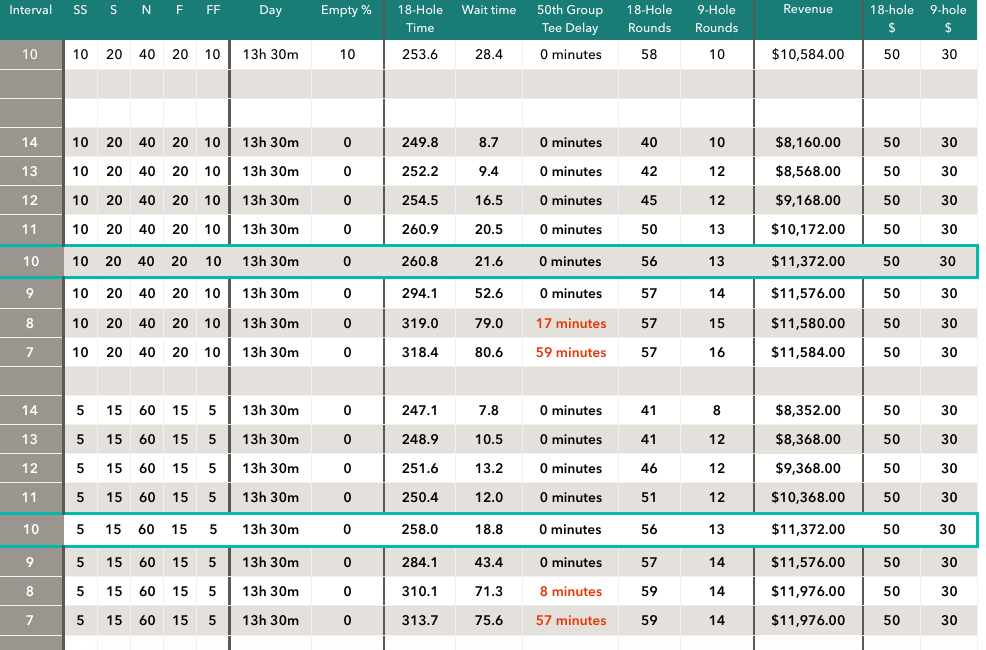Image resolution: width=986 pixels, height=650 pixels.
Task: Select the 313.7 18-hole time cell
Action: [x=420, y=620]
